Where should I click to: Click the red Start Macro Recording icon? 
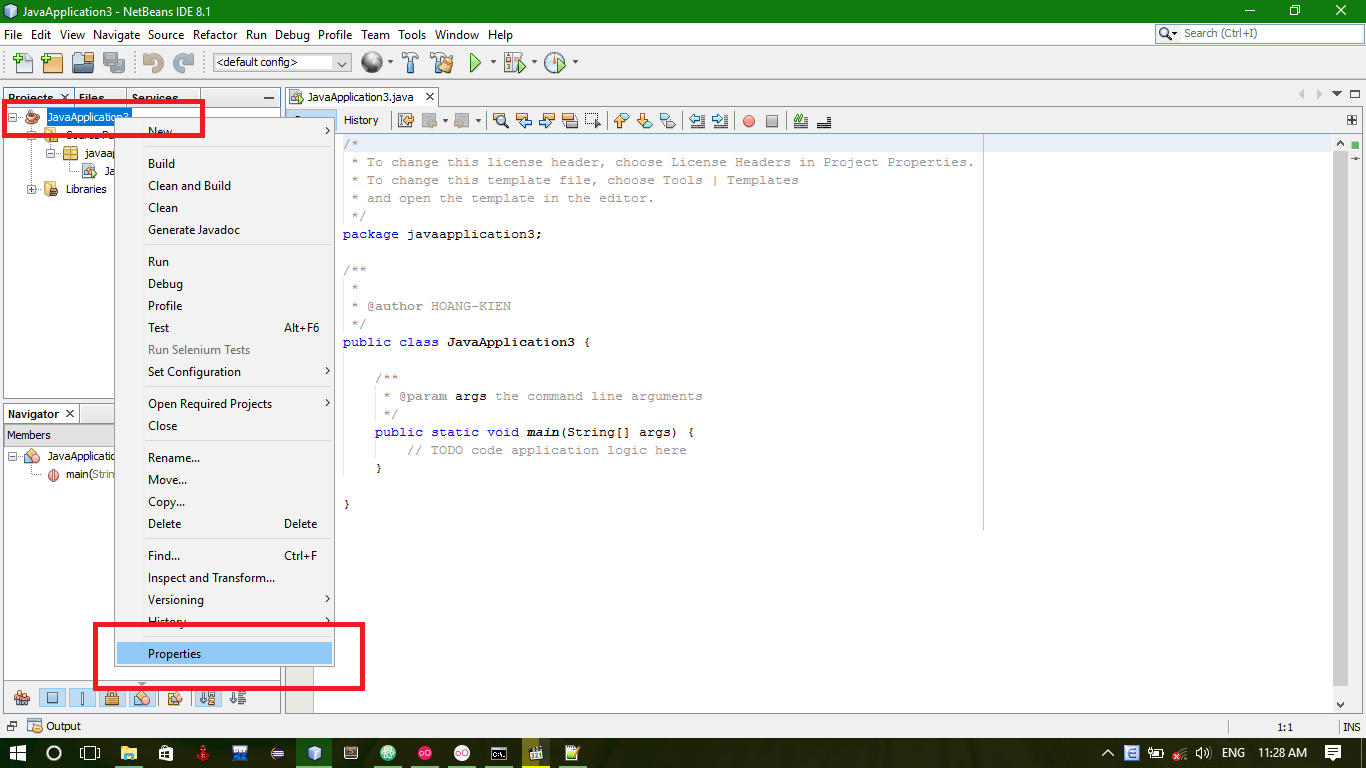pyautogui.click(x=749, y=121)
